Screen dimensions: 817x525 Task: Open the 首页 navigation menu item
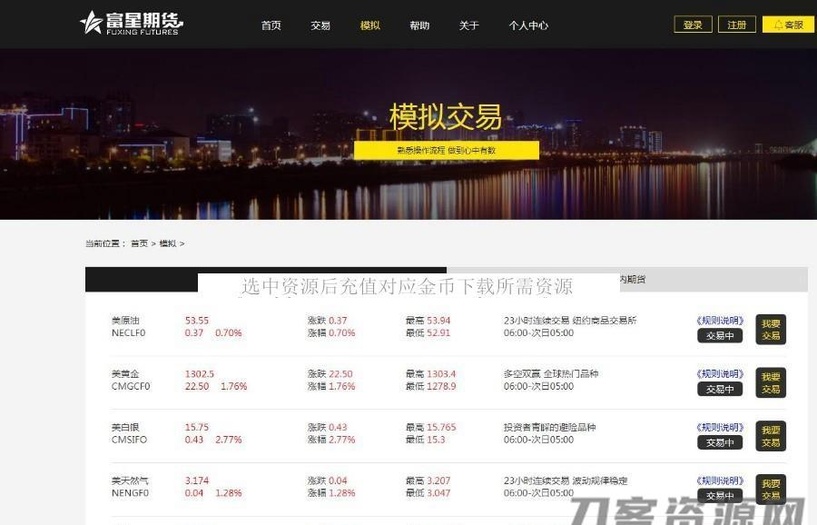coord(271,26)
